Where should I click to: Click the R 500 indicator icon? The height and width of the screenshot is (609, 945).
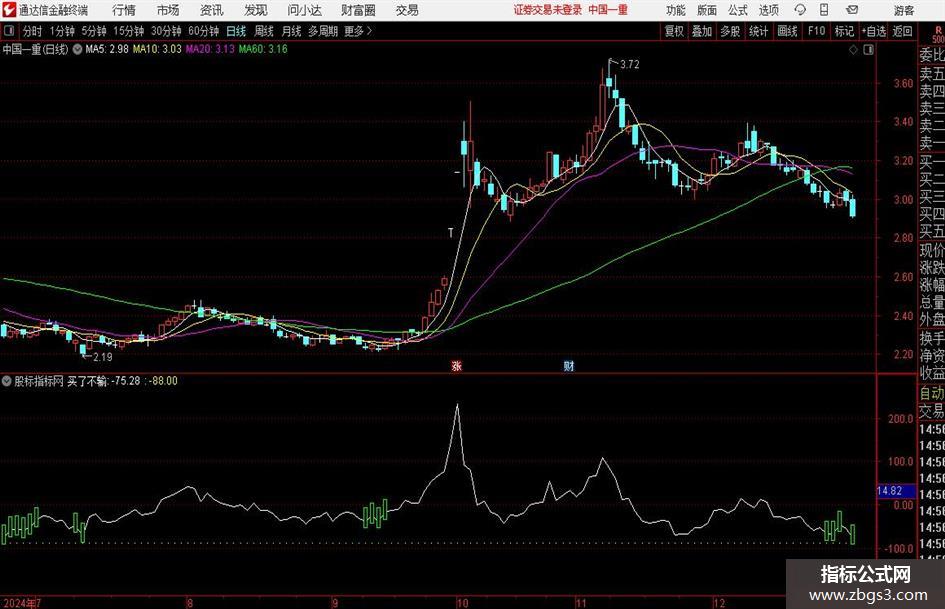click(938, 35)
